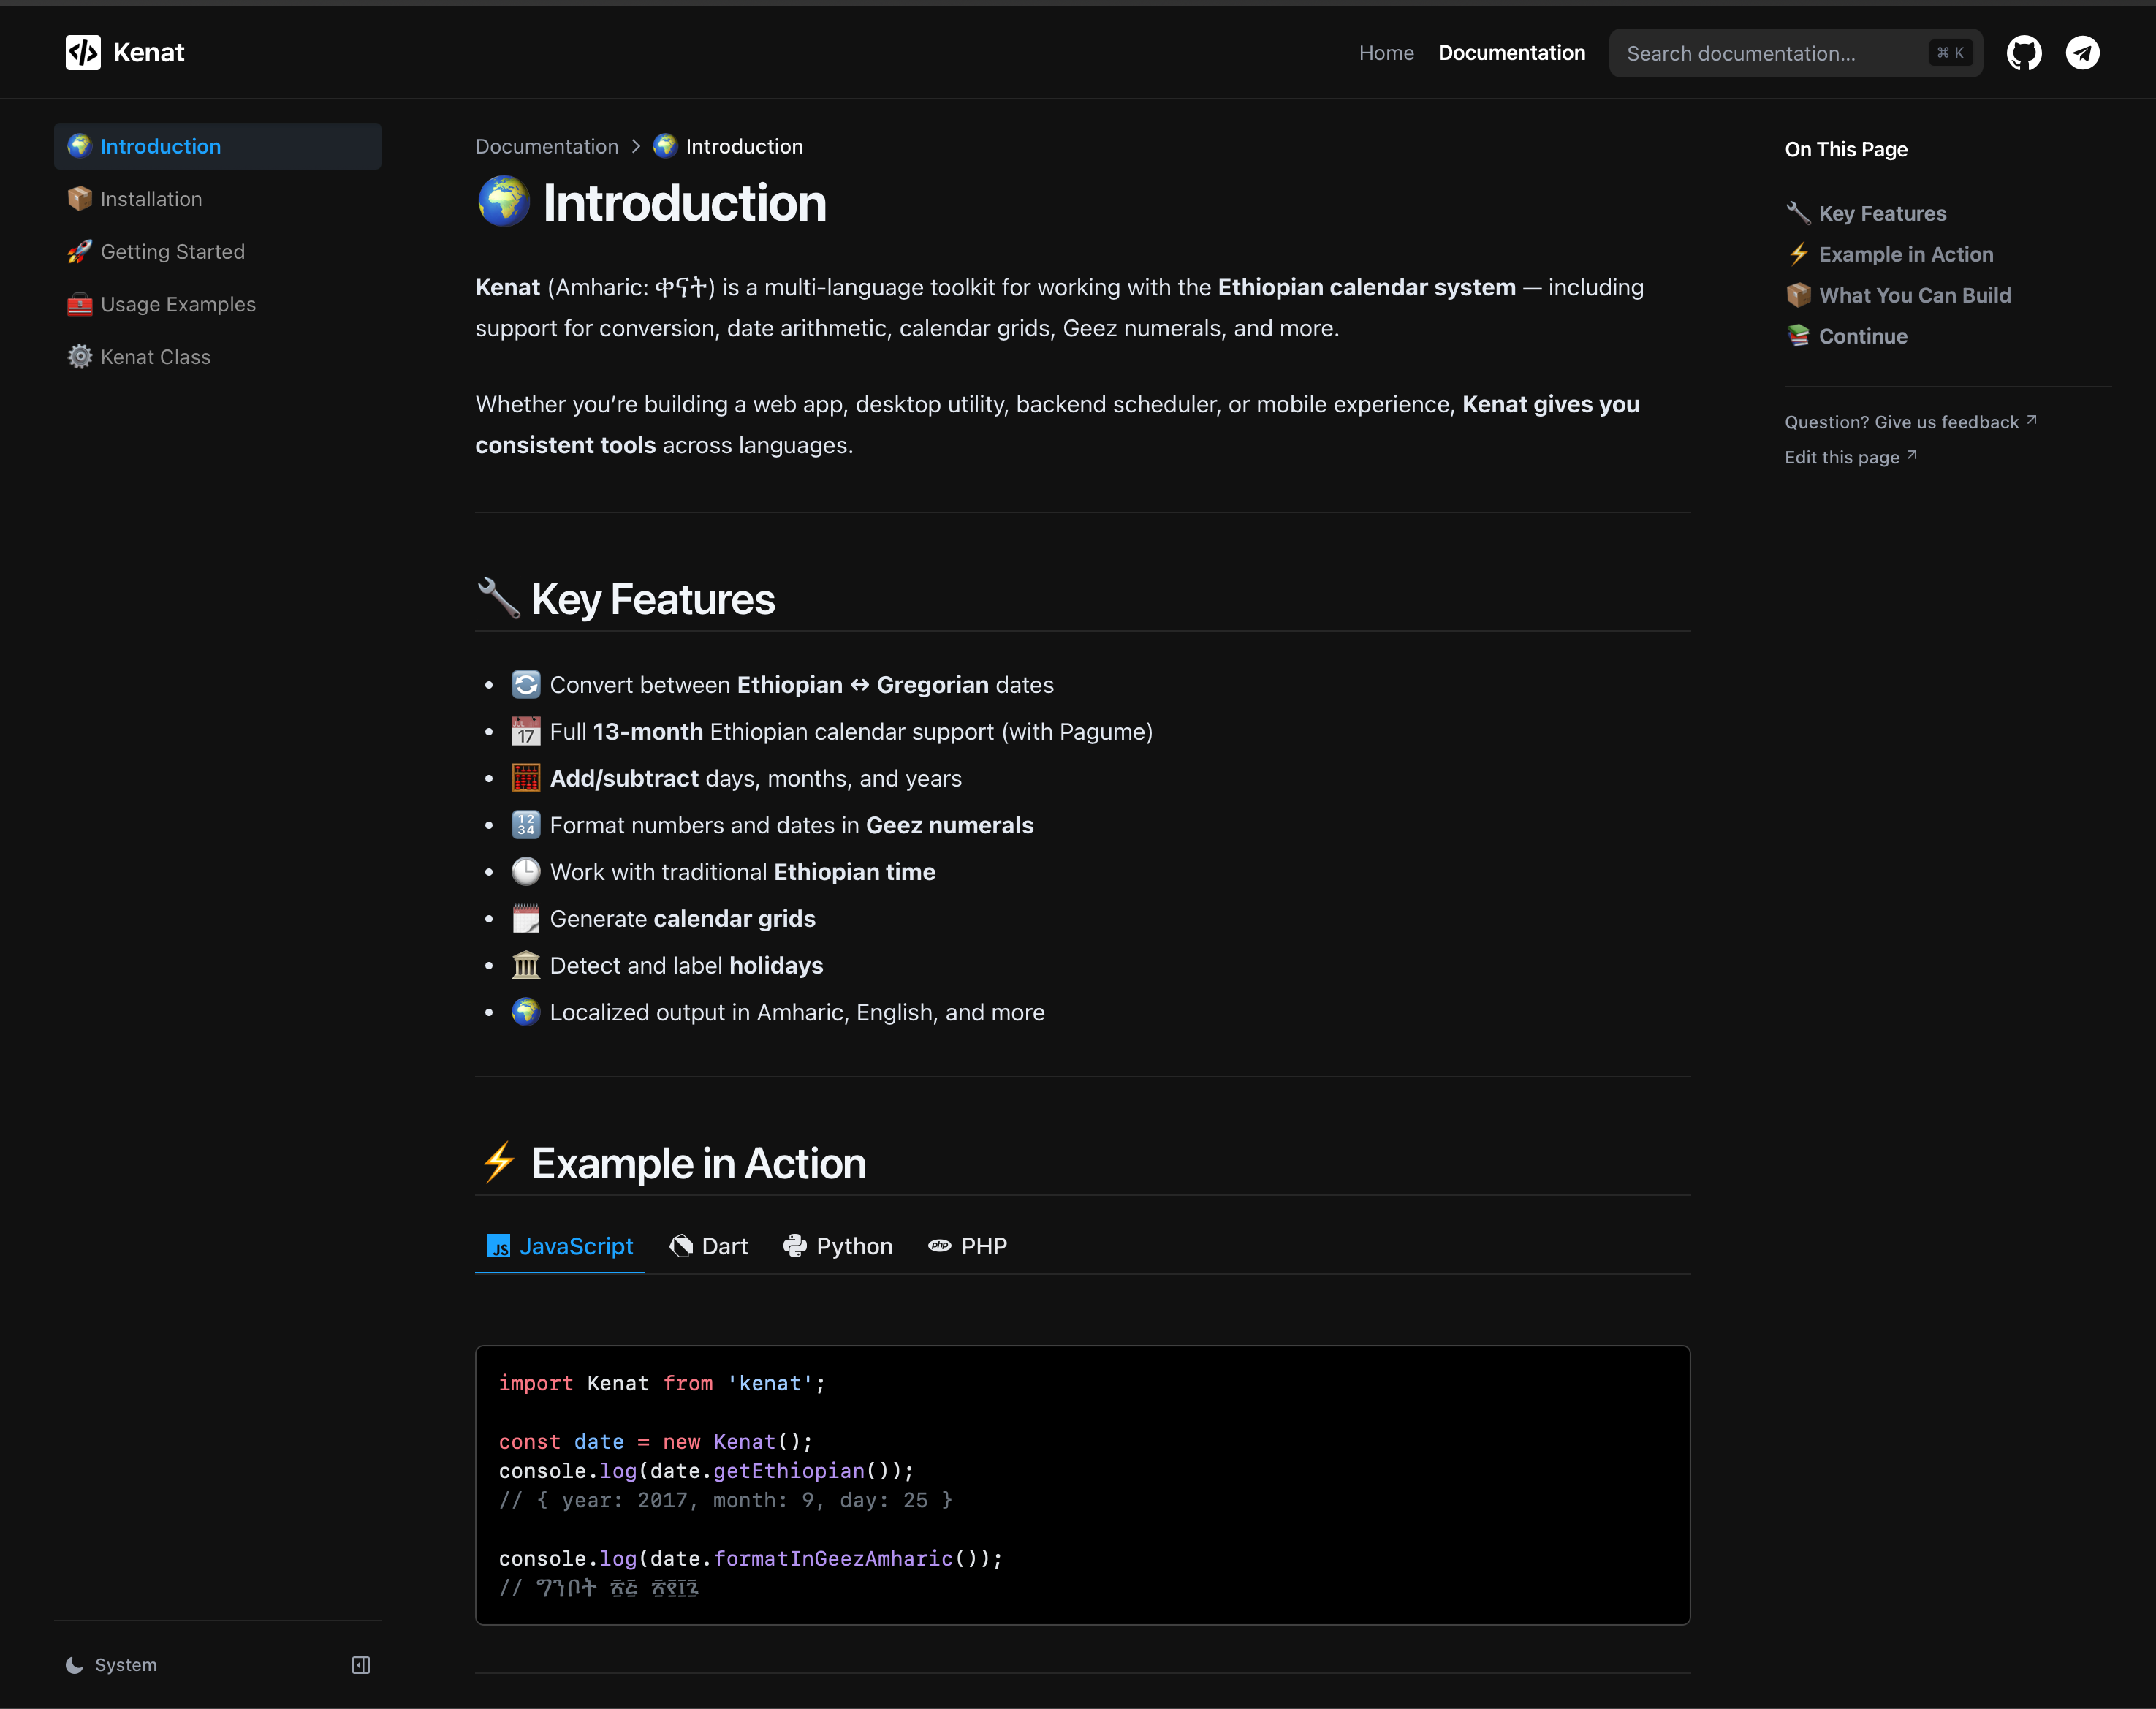Viewport: 2156px width, 1709px height.
Task: Open Documentation in the top navigation
Action: click(x=1511, y=53)
